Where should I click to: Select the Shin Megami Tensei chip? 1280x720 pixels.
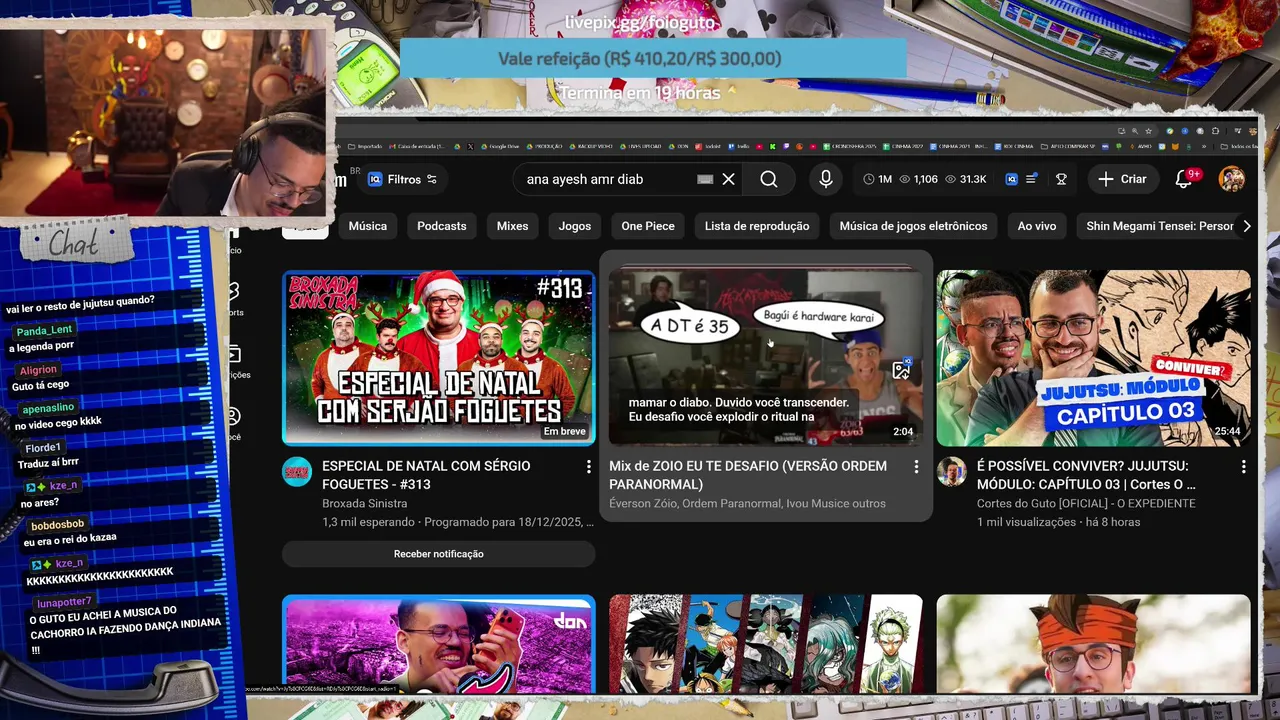click(x=1159, y=226)
